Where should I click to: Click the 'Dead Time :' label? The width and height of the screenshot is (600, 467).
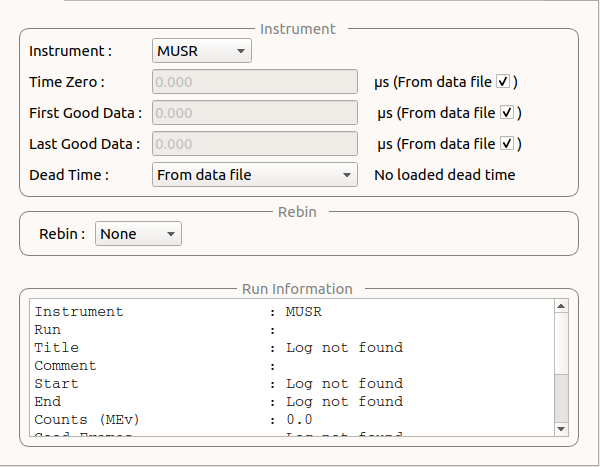69,175
